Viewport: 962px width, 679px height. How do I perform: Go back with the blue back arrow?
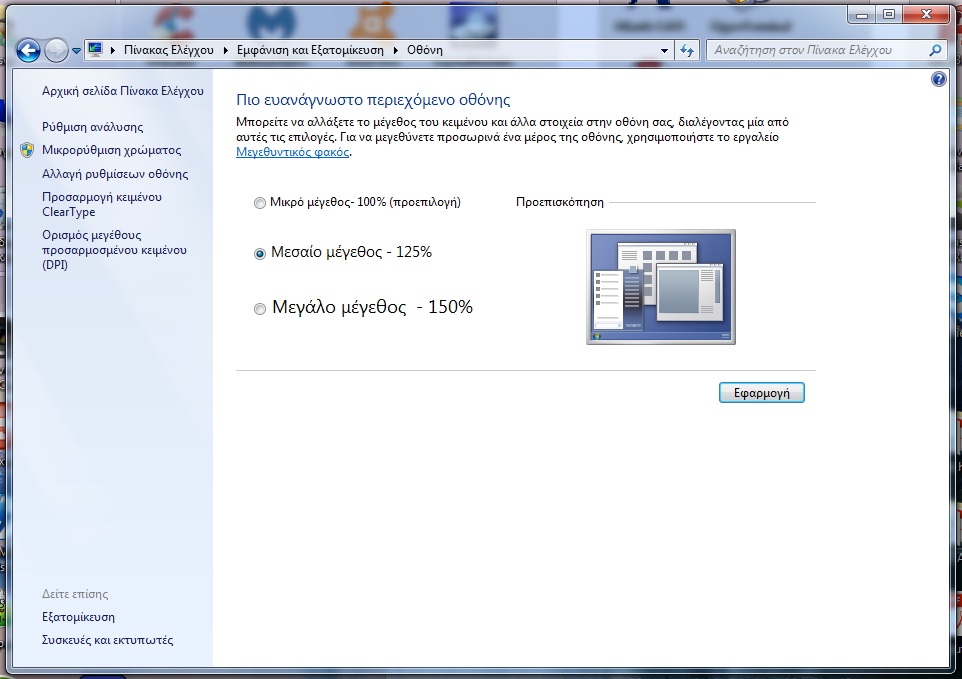click(x=28, y=50)
